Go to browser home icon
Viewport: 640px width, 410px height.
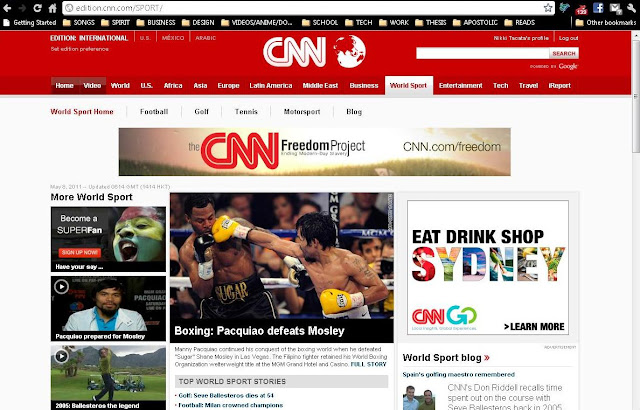point(53,8)
